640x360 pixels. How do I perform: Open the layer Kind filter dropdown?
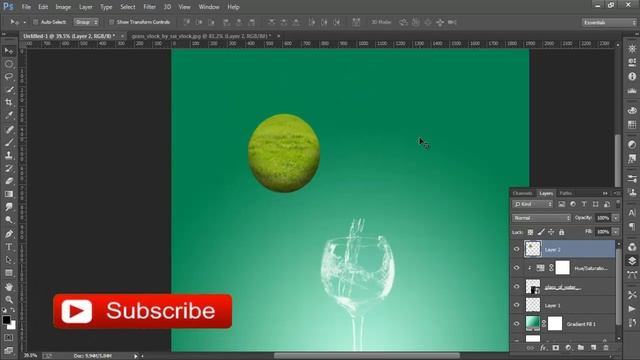533,204
